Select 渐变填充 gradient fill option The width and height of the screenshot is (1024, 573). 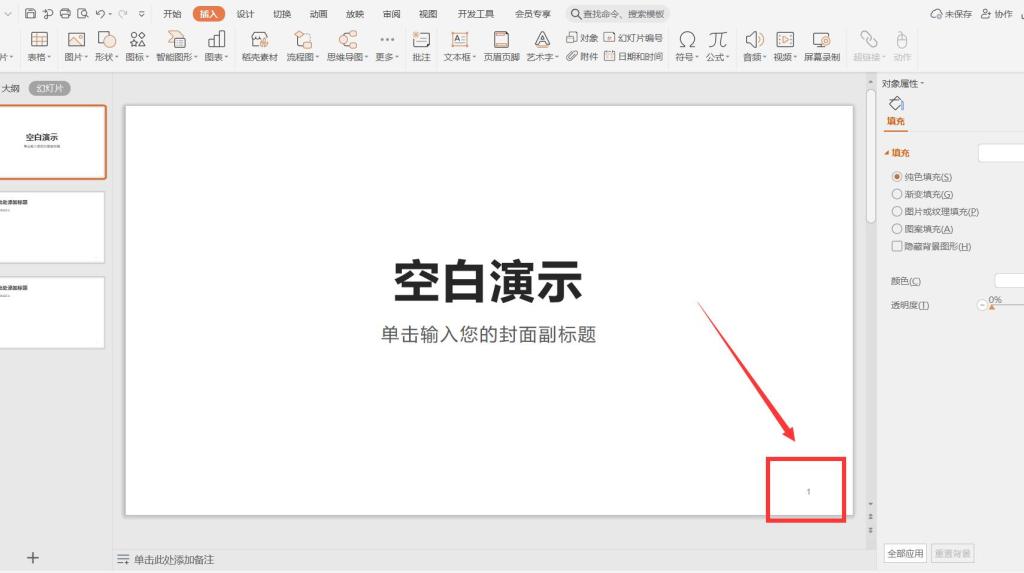[x=897, y=194]
